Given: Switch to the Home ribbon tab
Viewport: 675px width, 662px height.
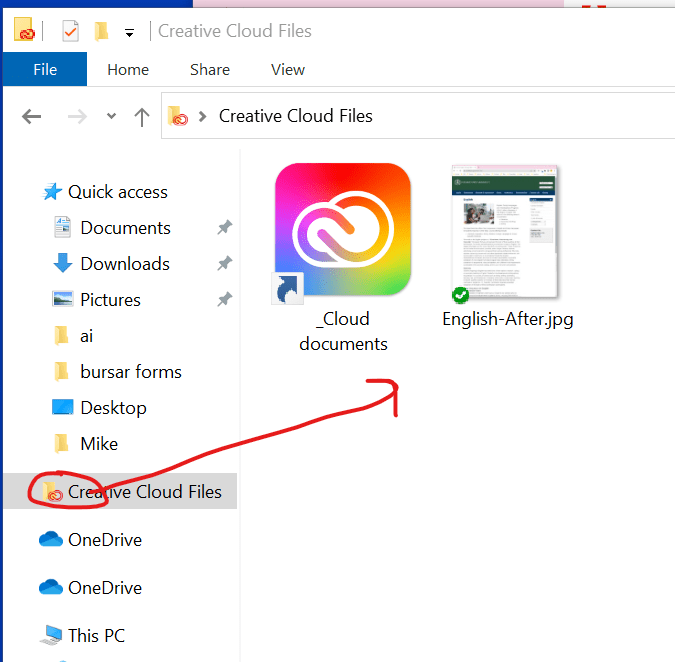Looking at the screenshot, I should 128,69.
